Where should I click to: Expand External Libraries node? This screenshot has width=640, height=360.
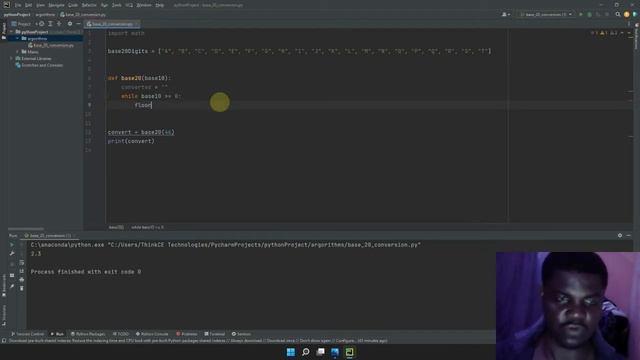point(11,58)
